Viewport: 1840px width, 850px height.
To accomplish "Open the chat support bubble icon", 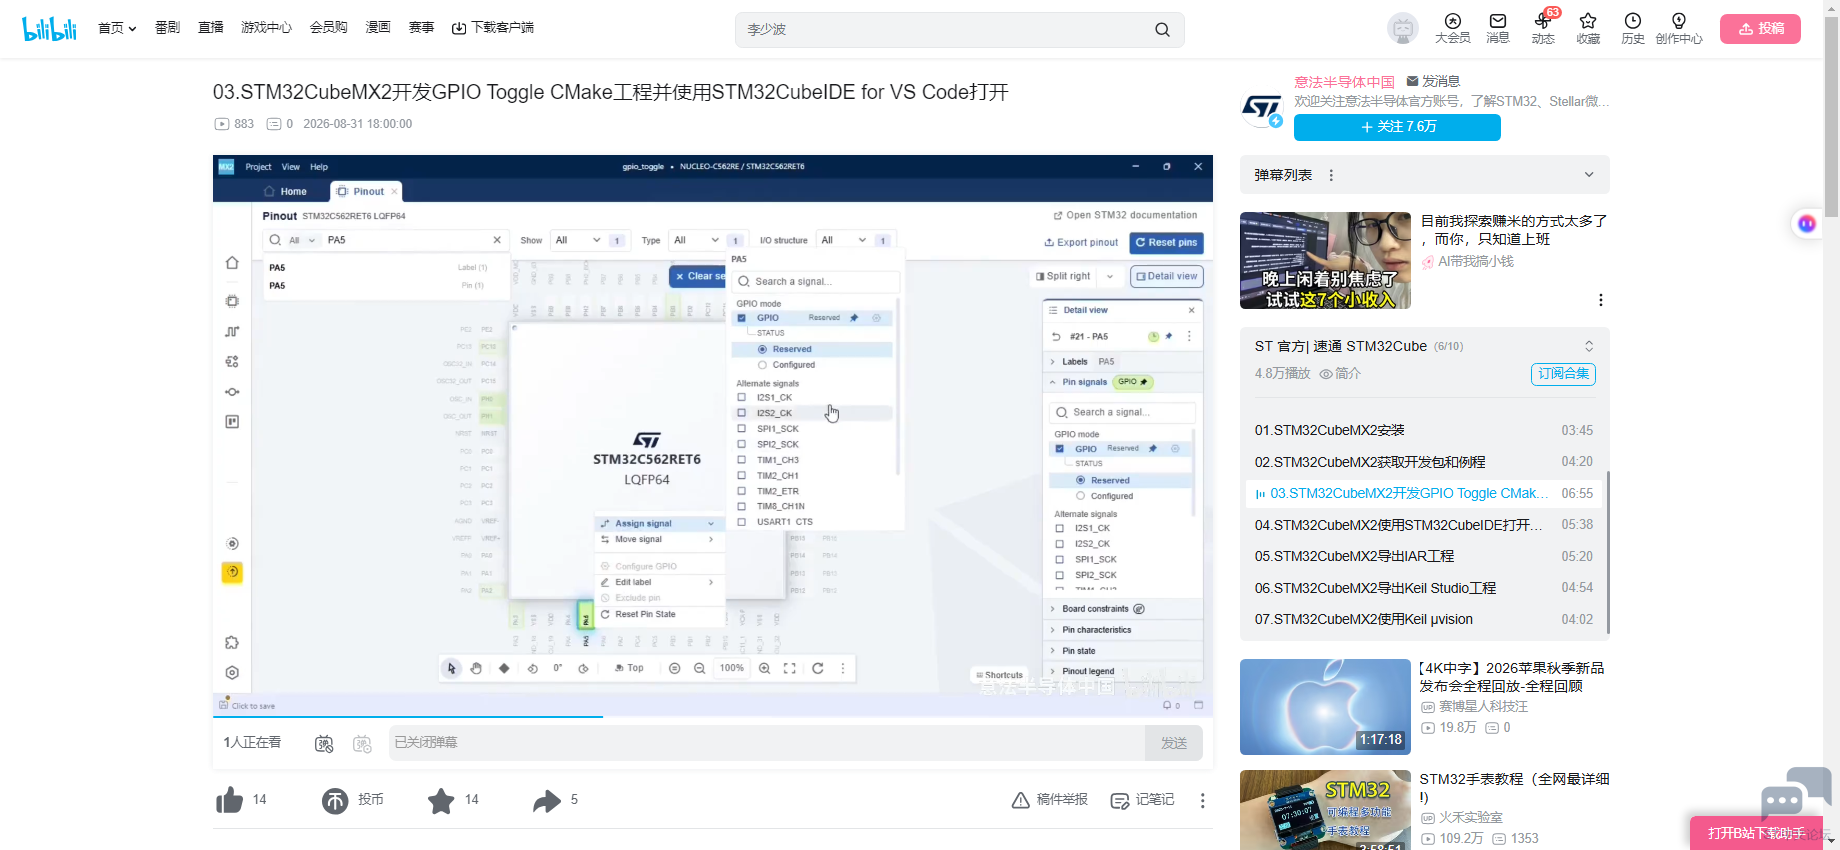I will click(x=1795, y=792).
